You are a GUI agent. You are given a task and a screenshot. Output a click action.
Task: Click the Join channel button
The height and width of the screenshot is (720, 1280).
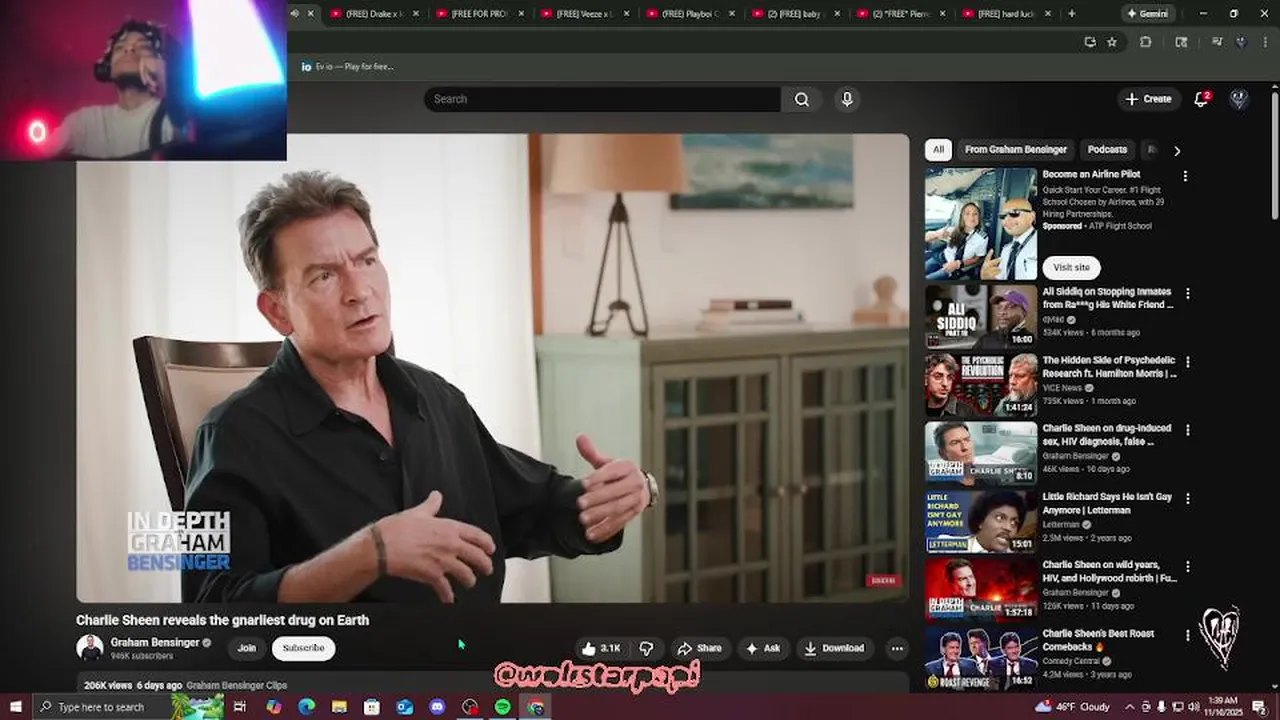click(x=247, y=648)
